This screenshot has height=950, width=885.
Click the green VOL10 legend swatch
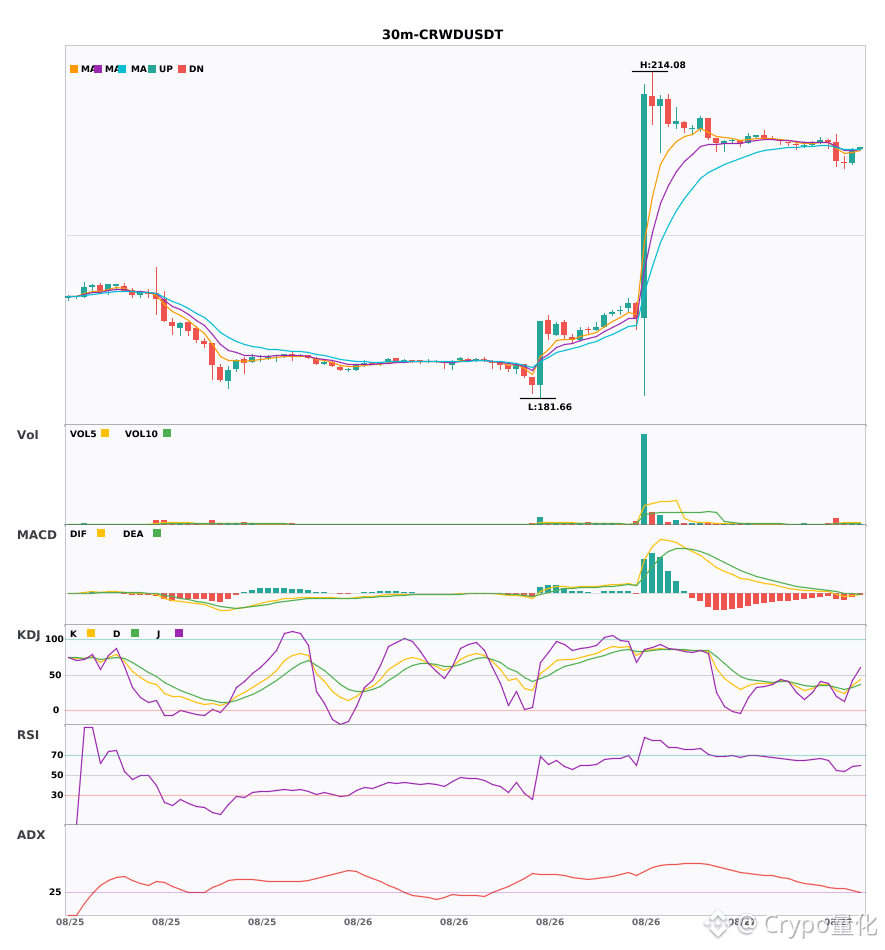click(x=167, y=433)
